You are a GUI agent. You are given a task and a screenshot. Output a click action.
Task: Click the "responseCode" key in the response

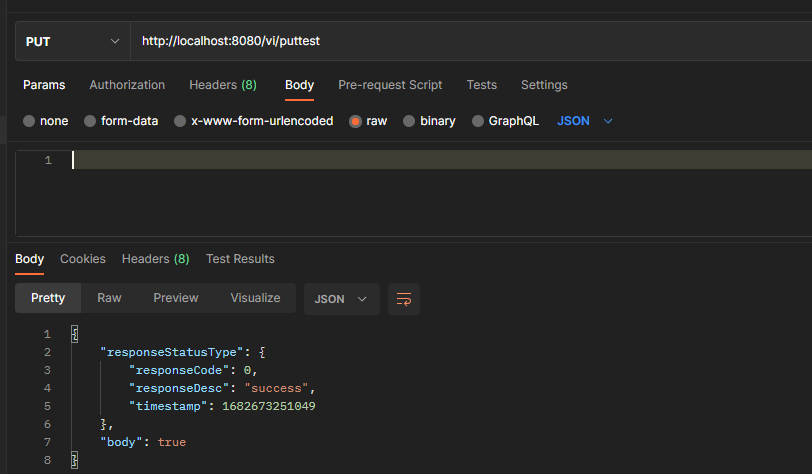pos(179,370)
